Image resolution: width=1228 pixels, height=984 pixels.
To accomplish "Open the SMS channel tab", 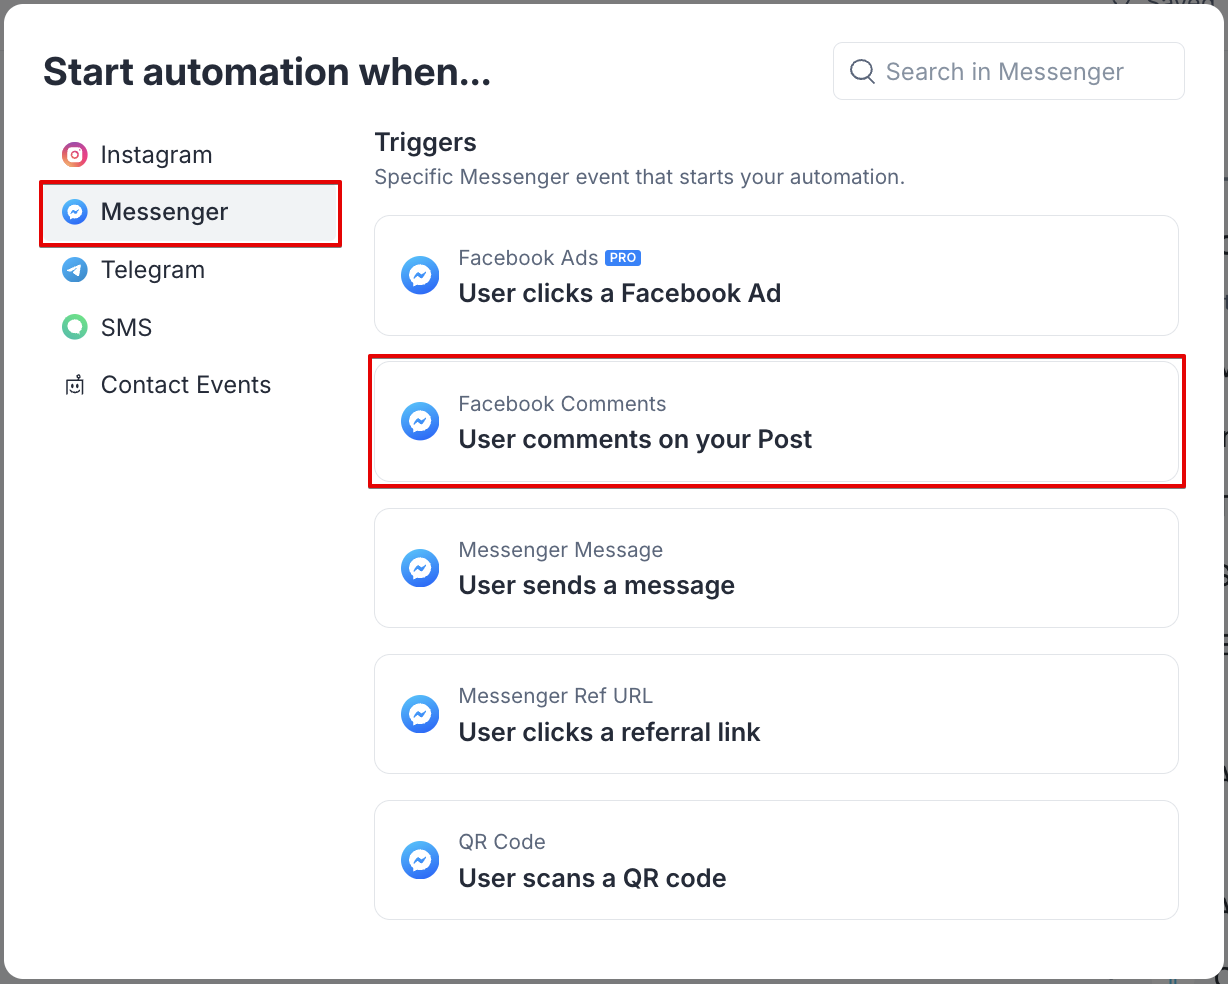I will tap(127, 327).
